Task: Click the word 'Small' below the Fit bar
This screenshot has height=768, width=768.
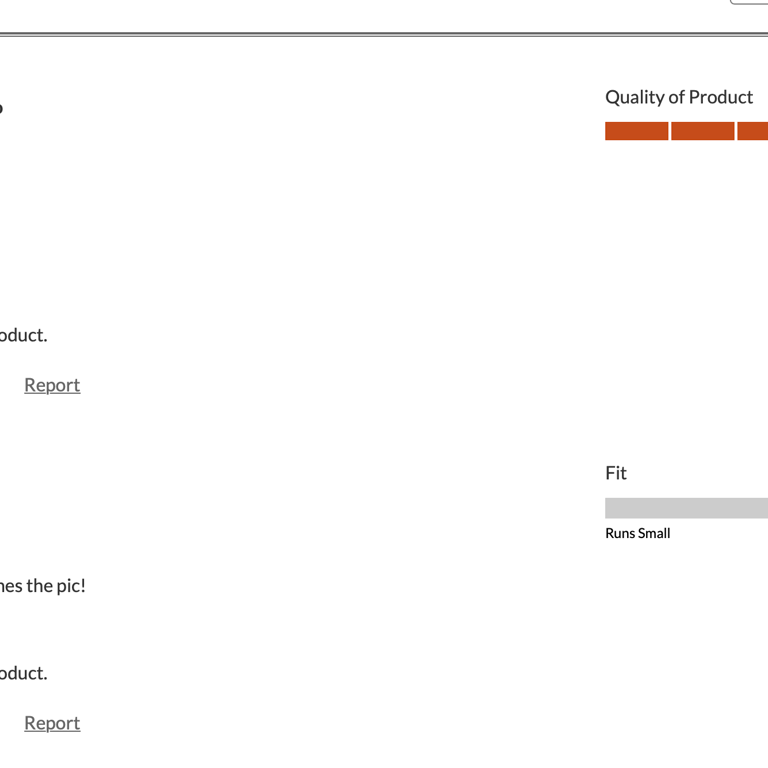Action: coord(654,533)
